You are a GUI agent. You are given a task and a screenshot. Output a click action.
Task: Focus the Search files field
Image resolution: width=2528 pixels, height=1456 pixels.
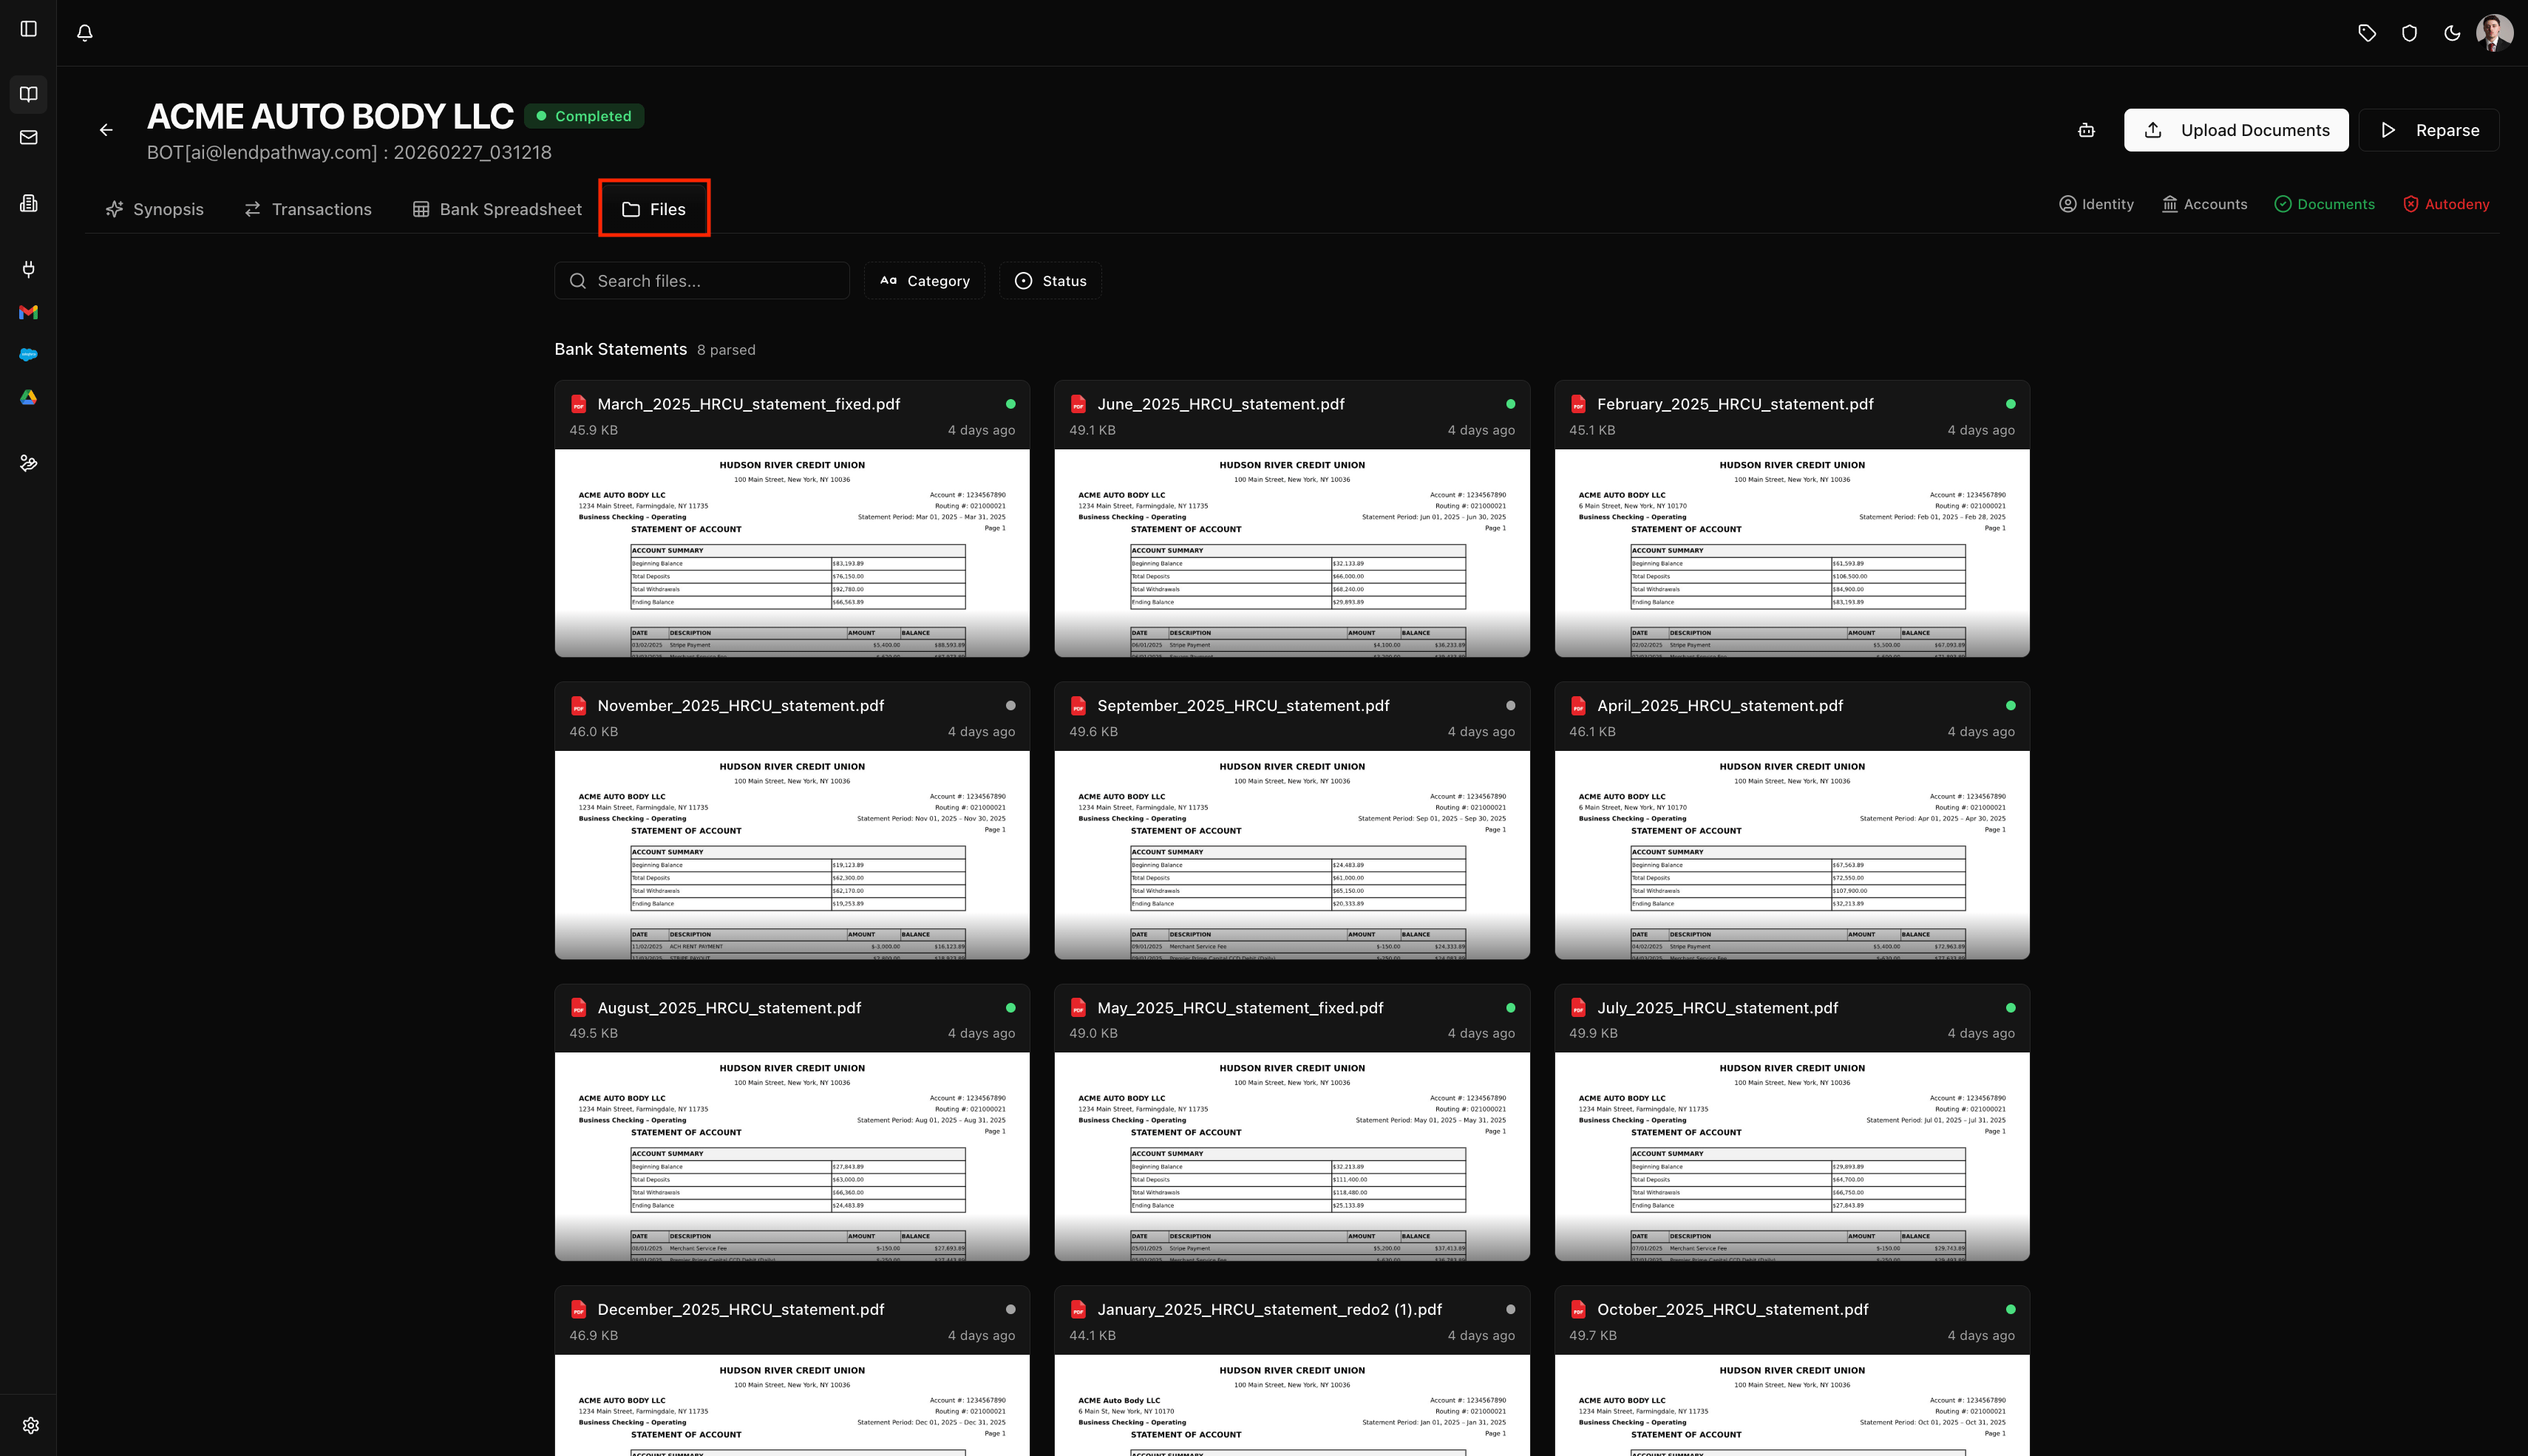tap(702, 281)
